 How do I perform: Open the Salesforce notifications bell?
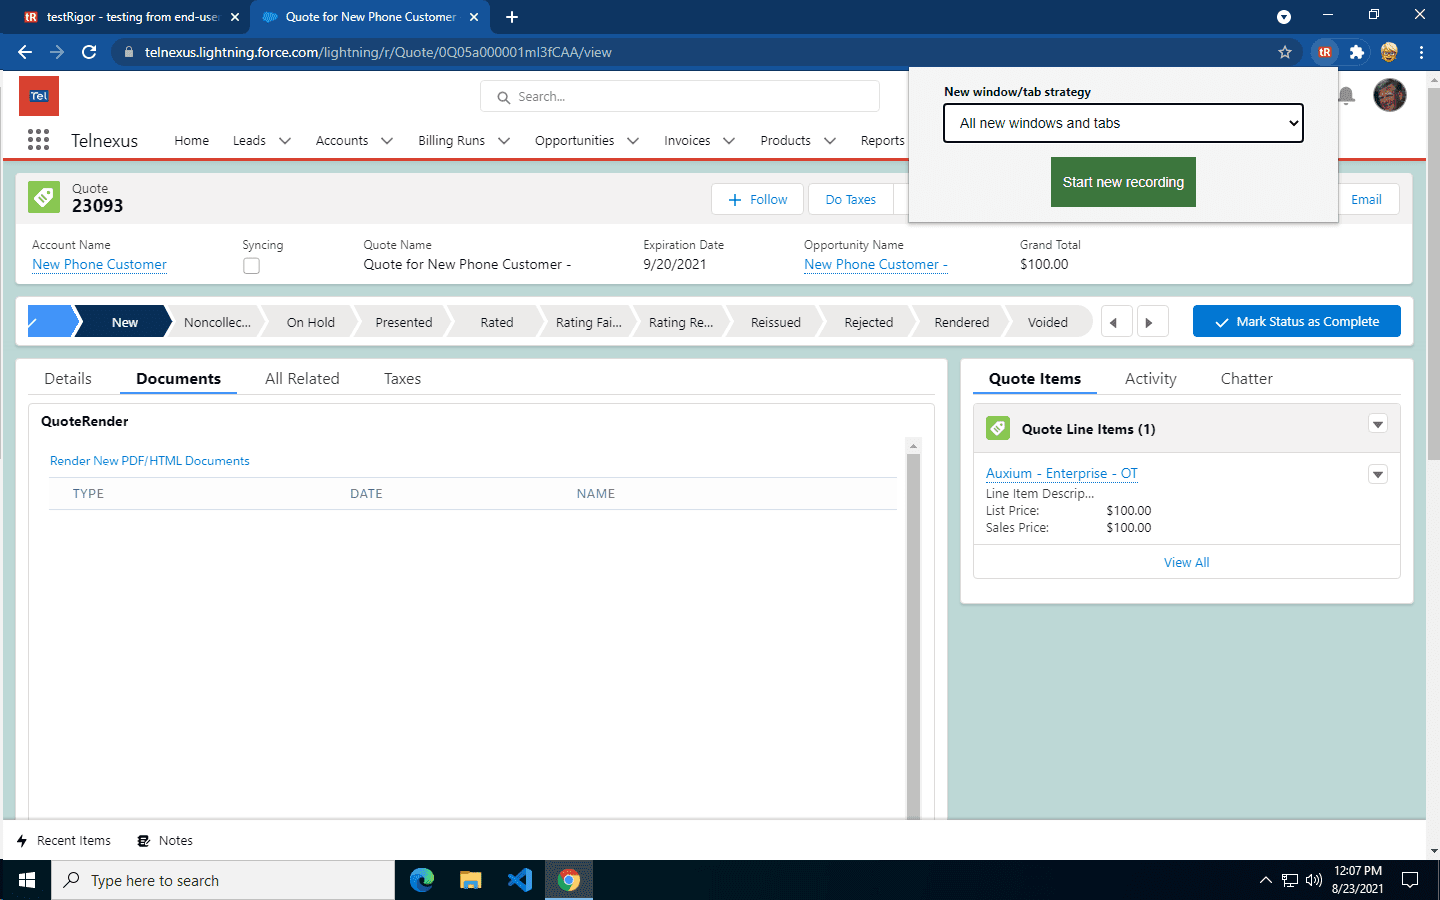(1345, 95)
